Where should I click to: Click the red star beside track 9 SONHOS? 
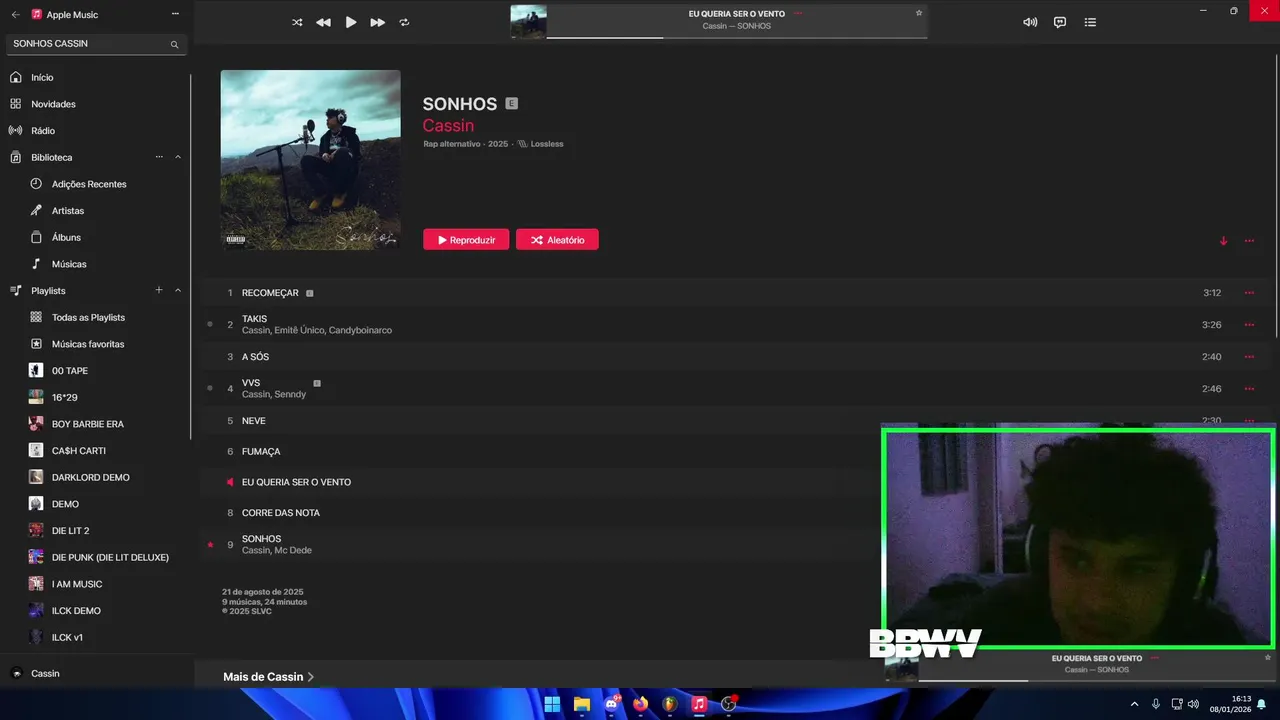210,545
